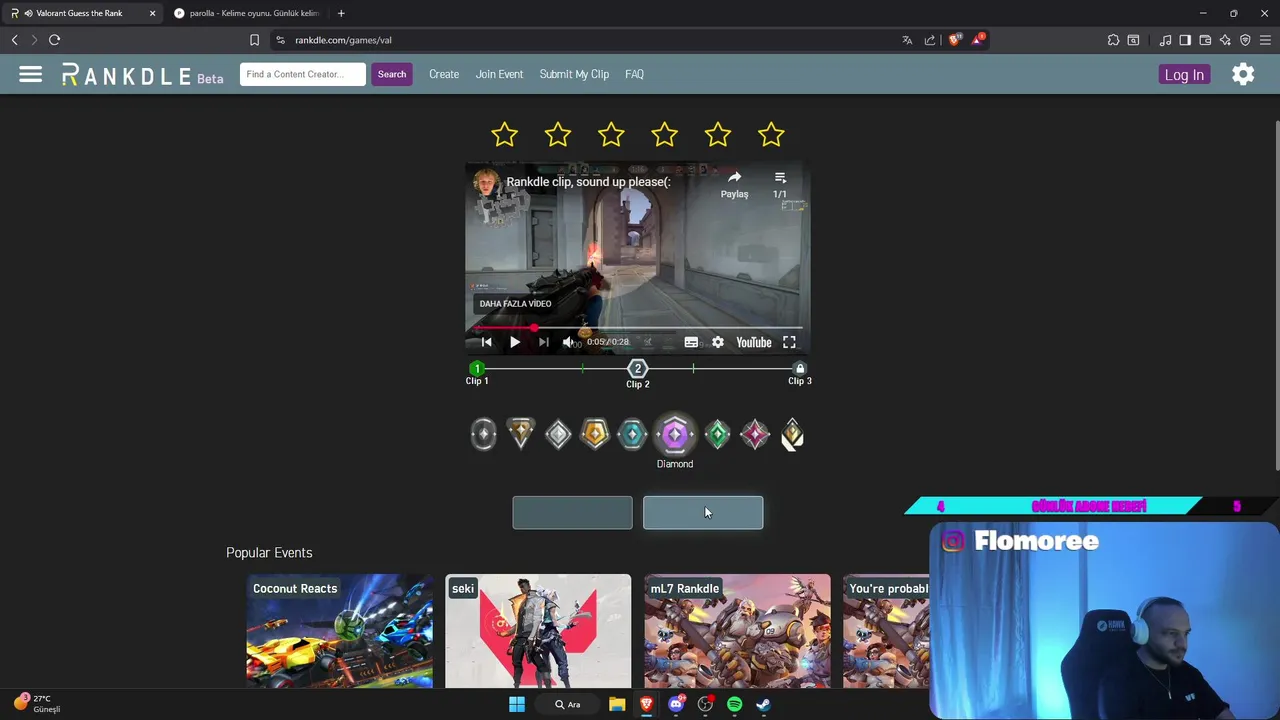Go back in browser history
Viewport: 1280px width, 720px height.
pos(14,40)
